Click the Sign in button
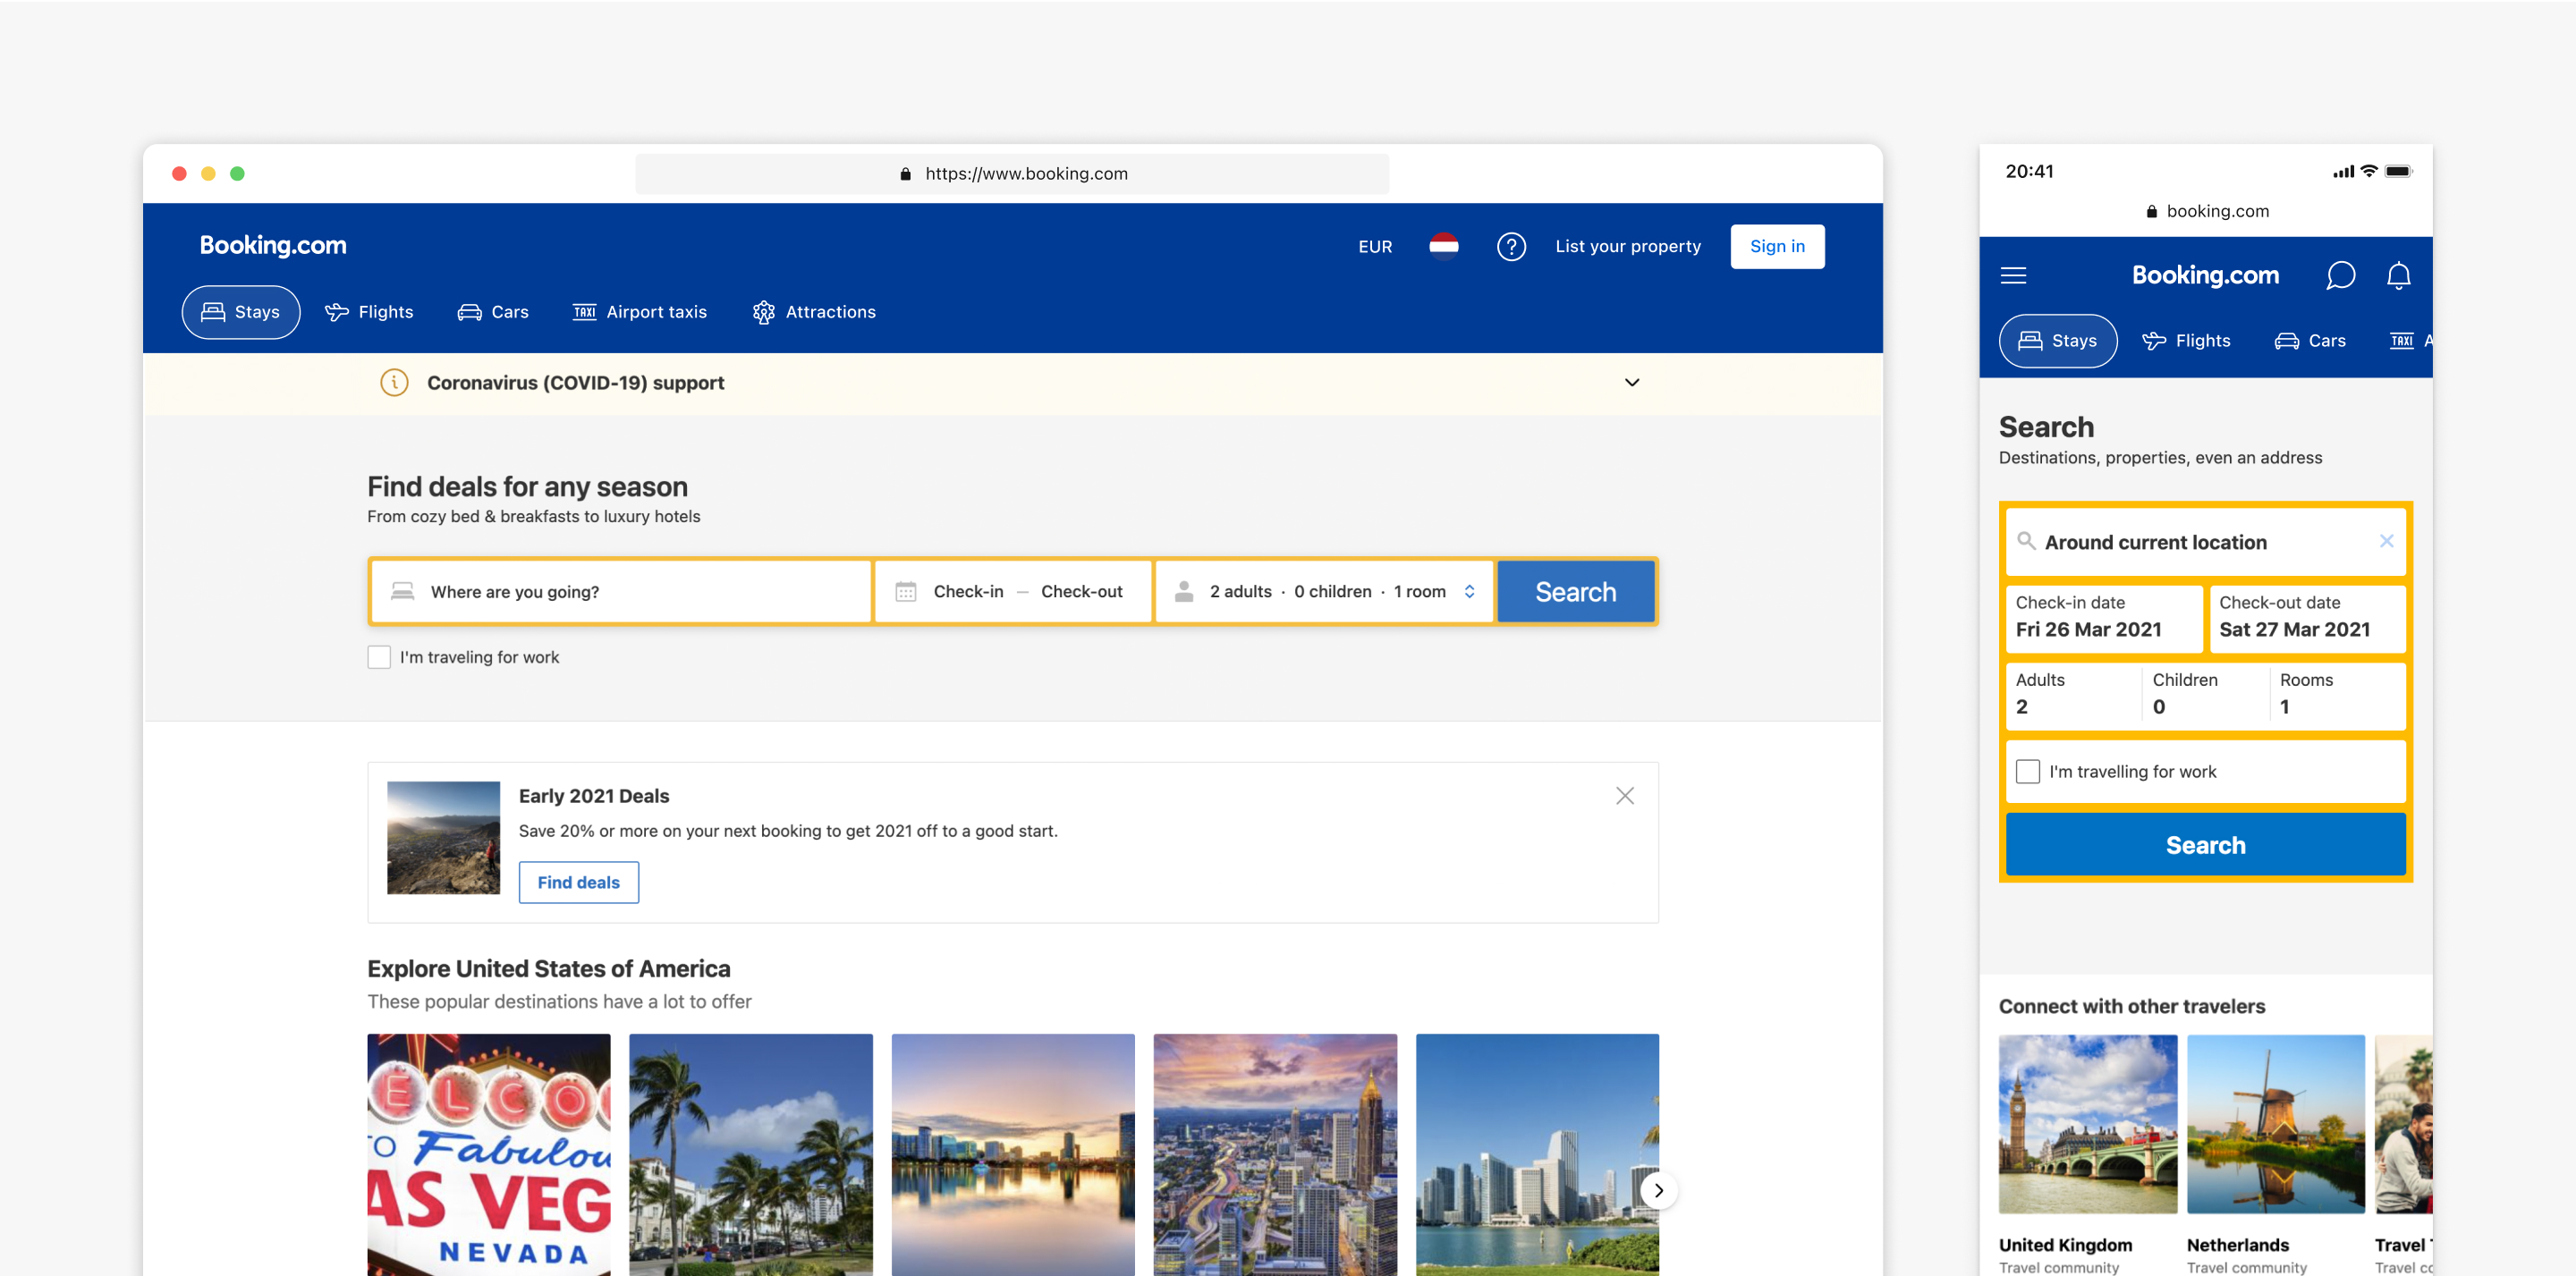The width and height of the screenshot is (2576, 1276). point(1777,246)
